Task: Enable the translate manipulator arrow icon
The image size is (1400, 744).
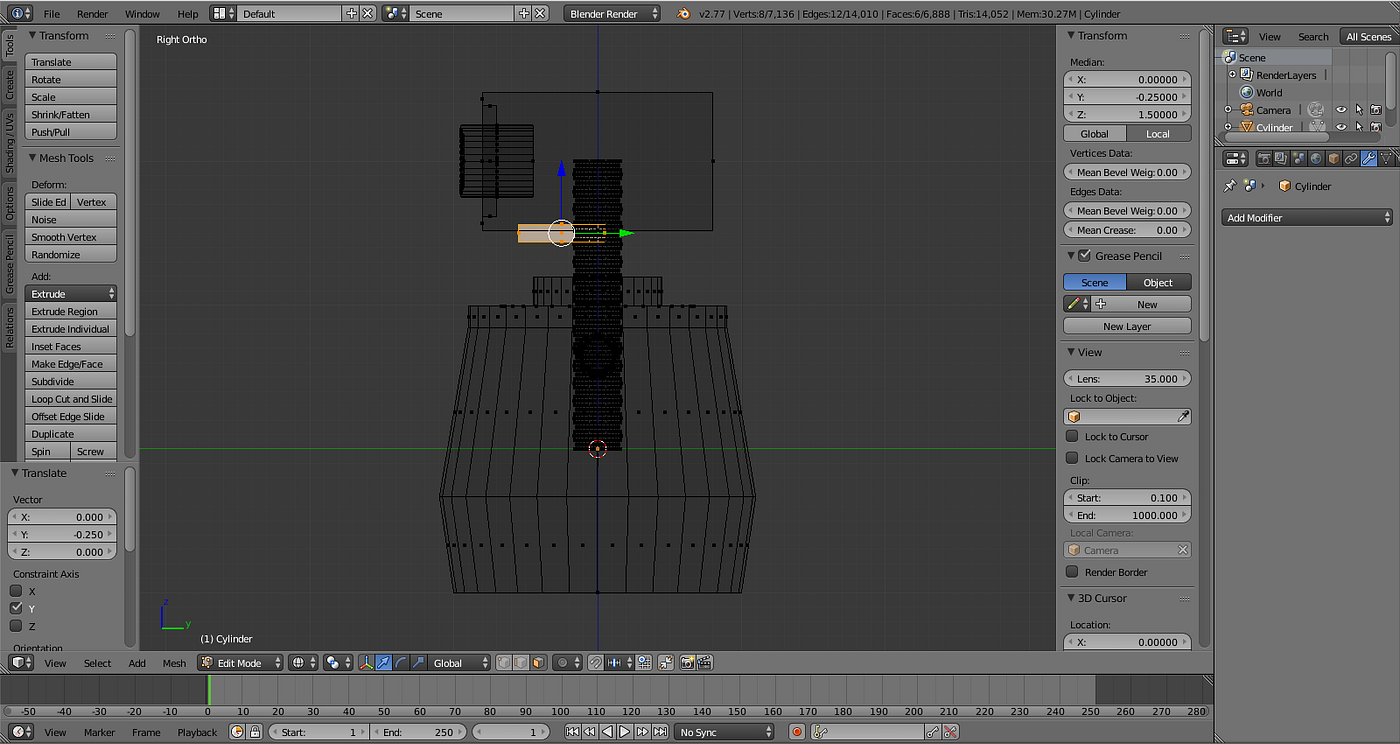Action: pos(384,663)
